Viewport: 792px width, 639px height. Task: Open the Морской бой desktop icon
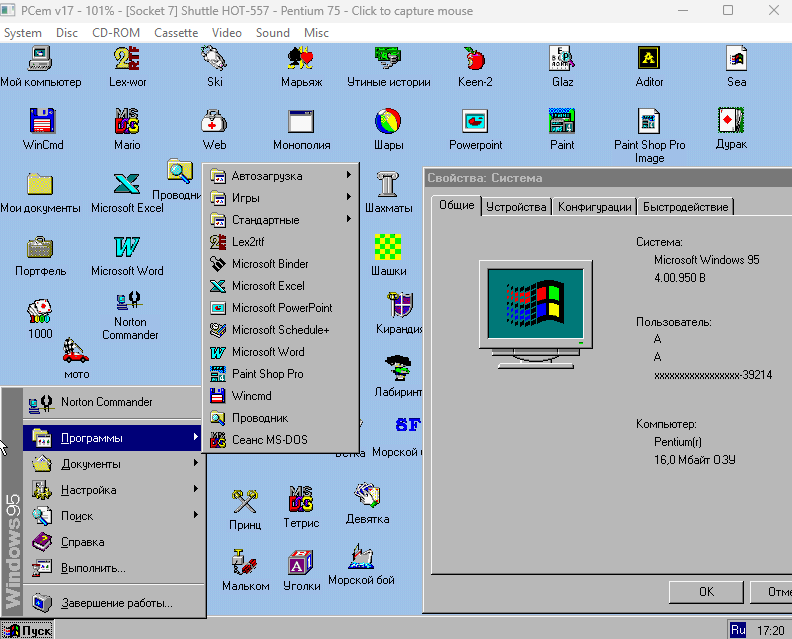pyautogui.click(x=361, y=558)
